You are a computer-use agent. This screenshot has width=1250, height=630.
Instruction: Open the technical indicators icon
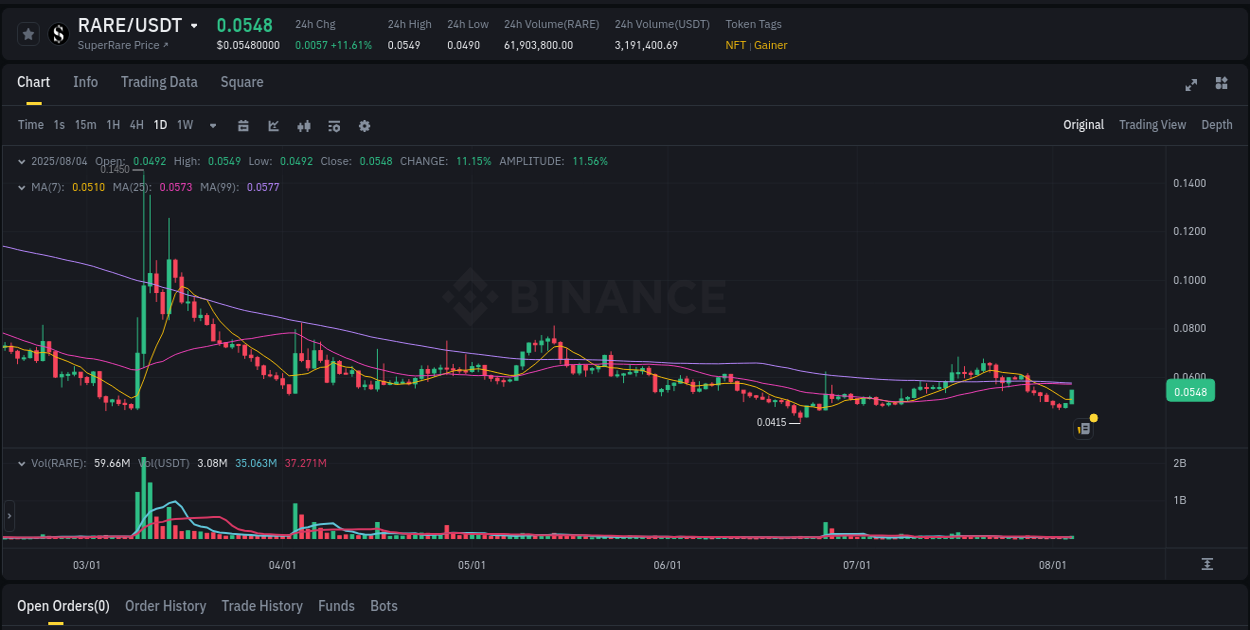coord(303,126)
